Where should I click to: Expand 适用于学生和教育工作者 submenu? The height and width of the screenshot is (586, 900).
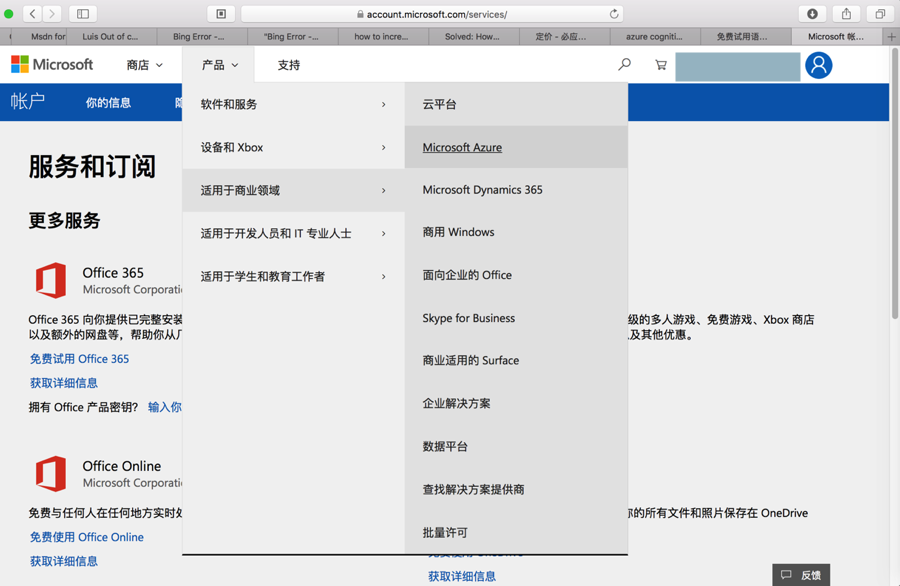(x=293, y=277)
